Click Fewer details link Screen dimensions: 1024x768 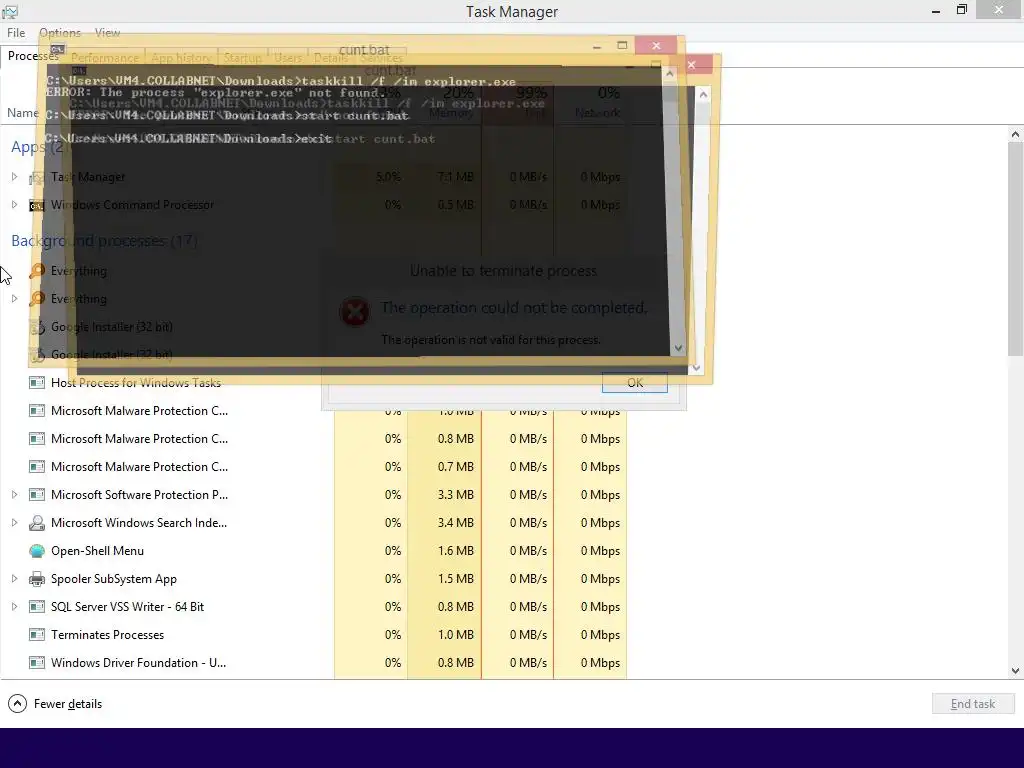point(68,704)
